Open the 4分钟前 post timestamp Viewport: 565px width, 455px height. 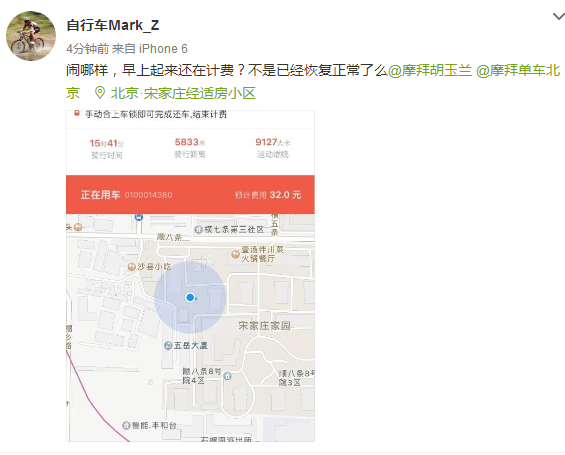point(88,49)
